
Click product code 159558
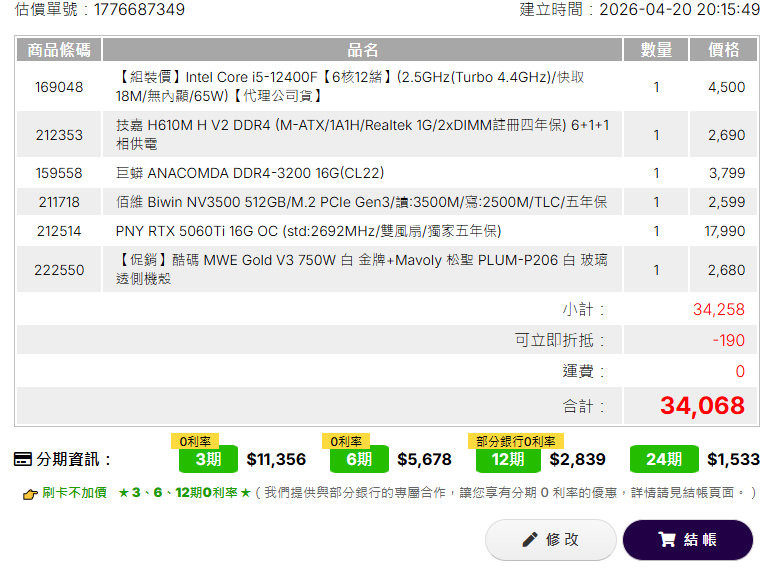59,173
